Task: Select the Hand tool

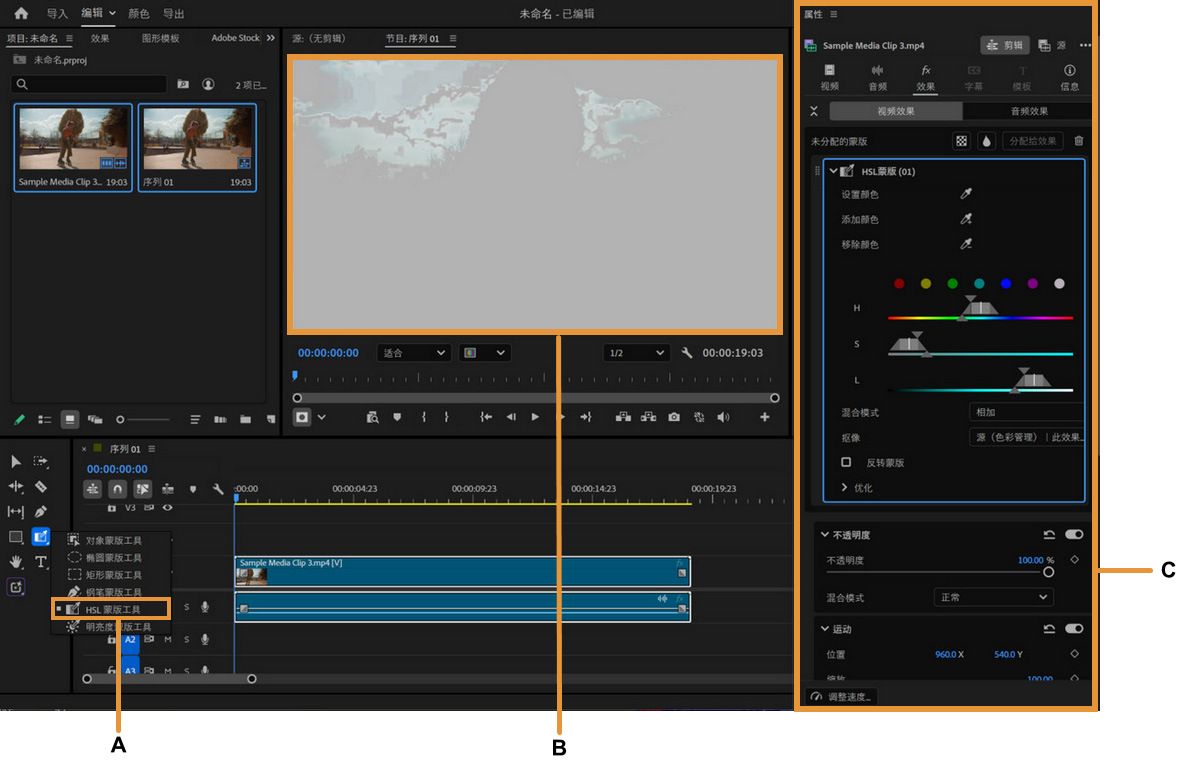Action: tap(16, 562)
